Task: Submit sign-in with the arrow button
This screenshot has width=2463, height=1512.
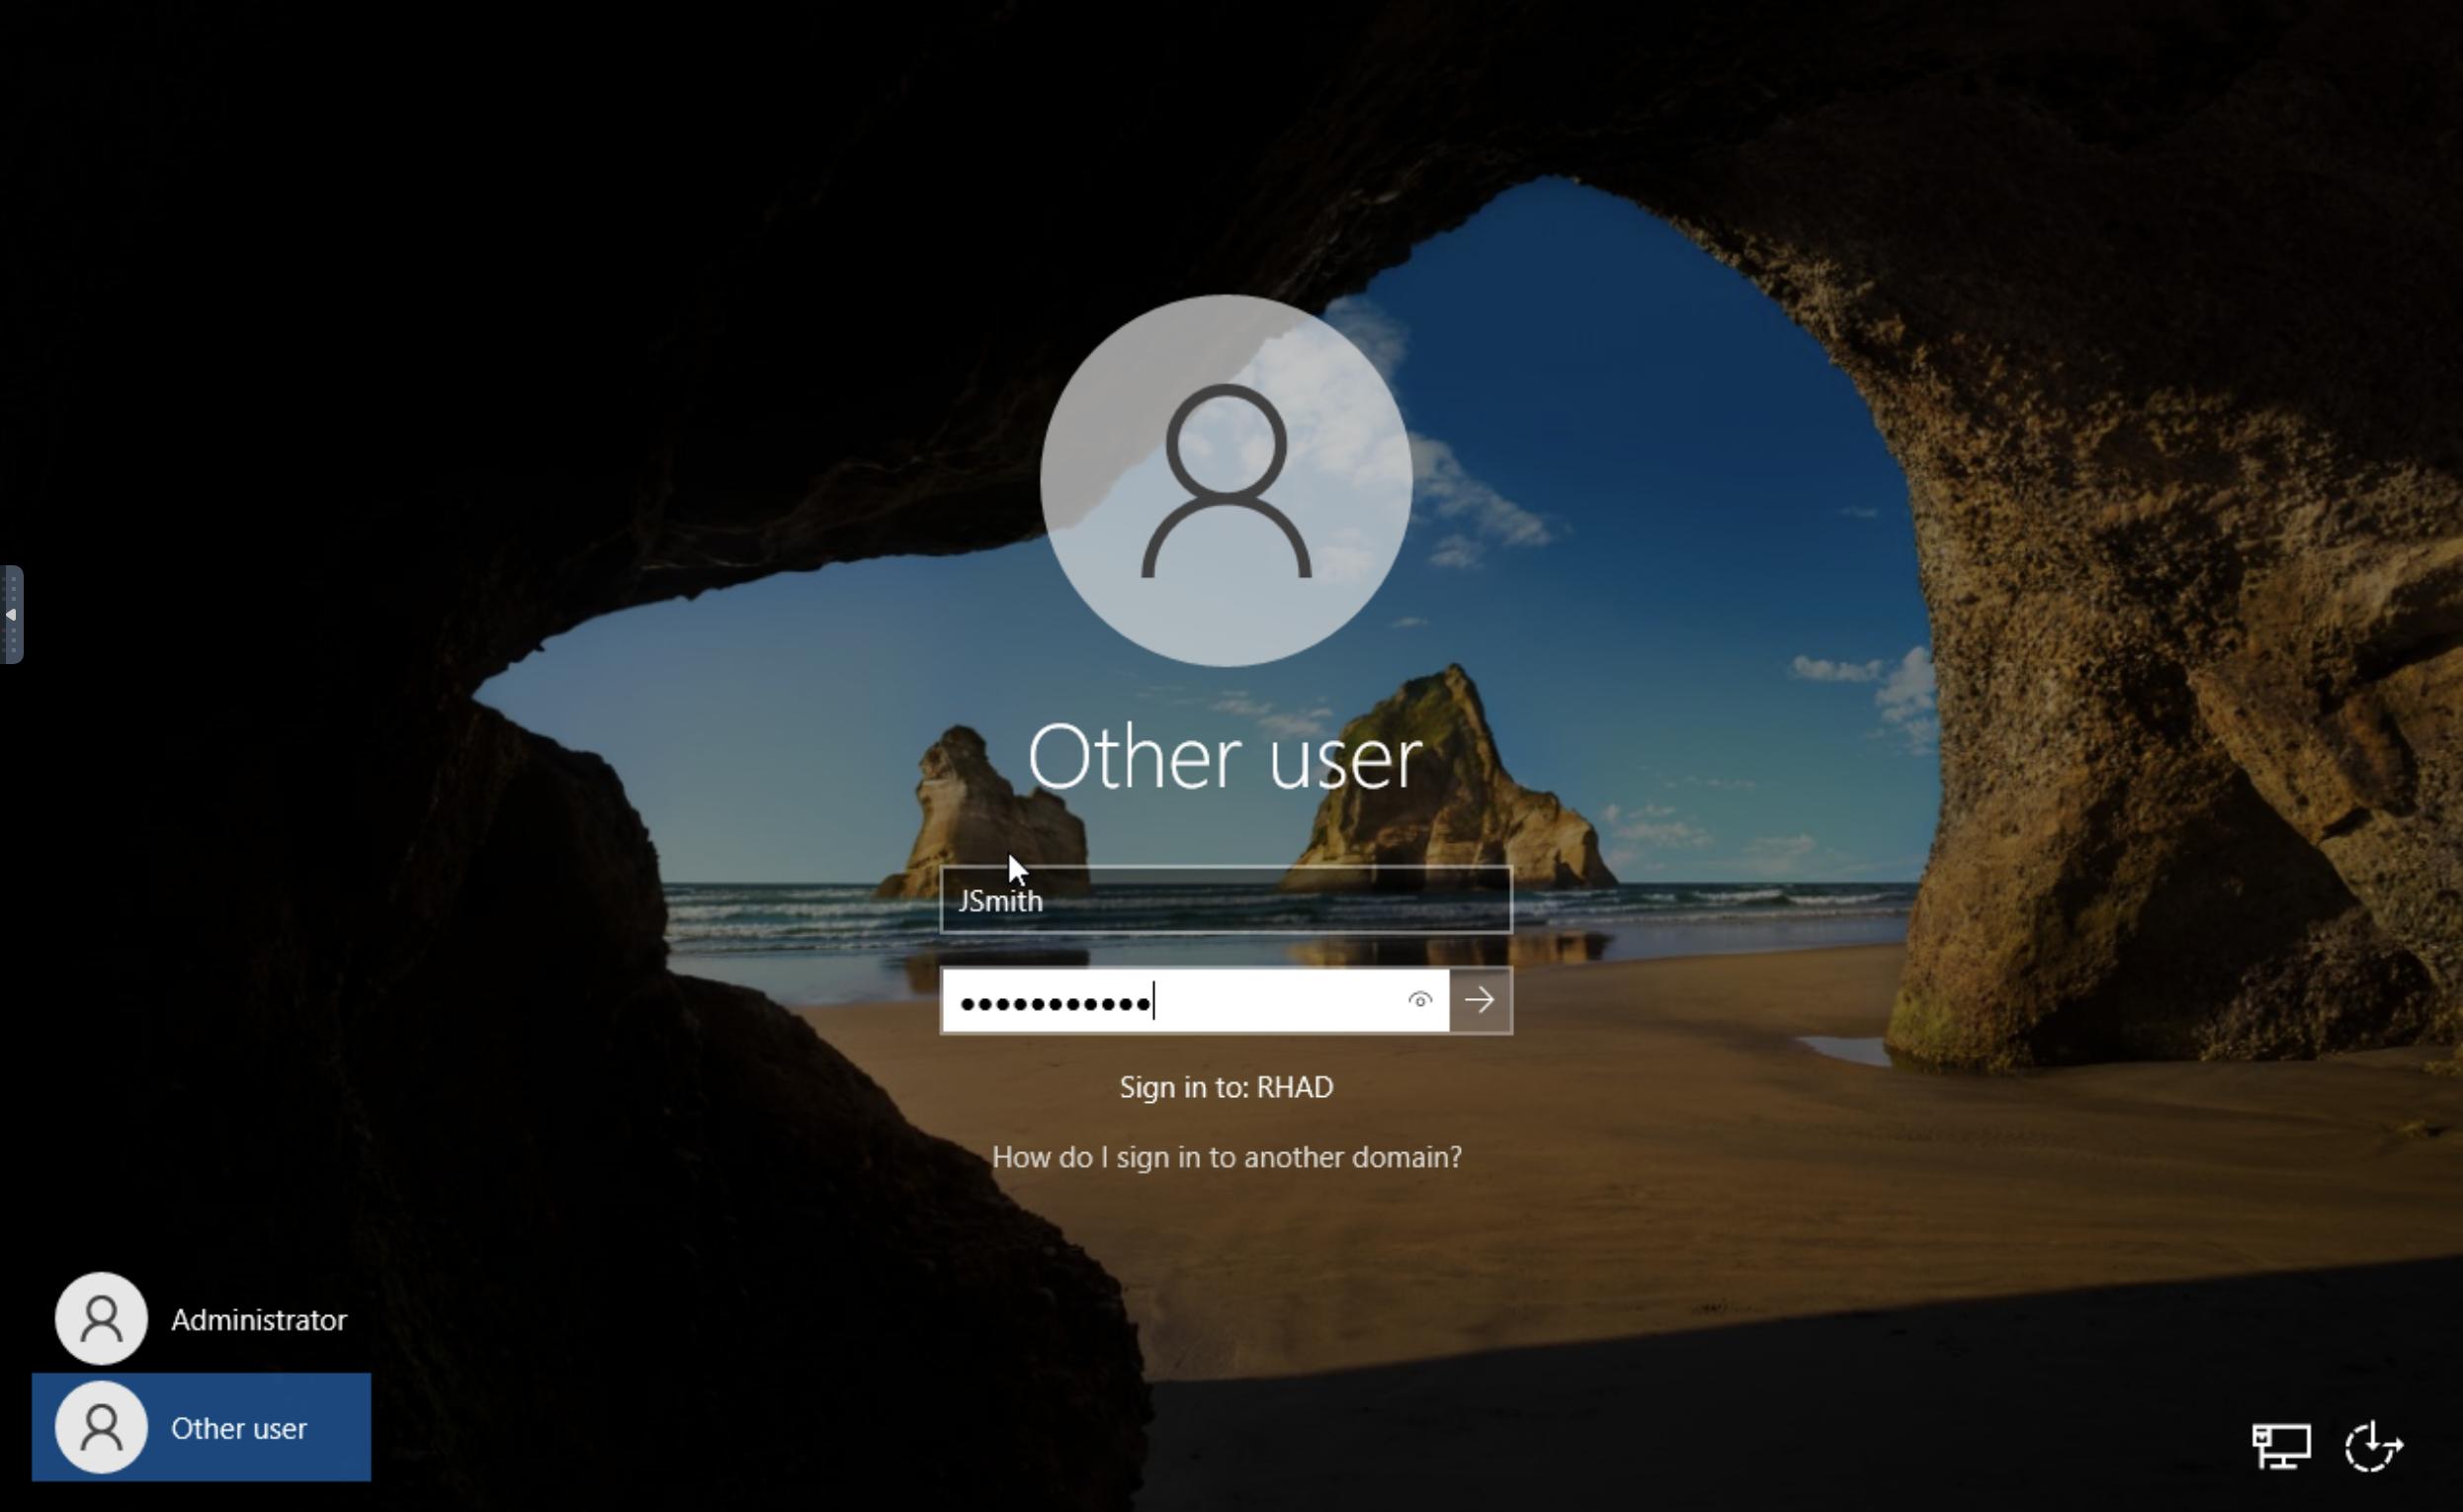Action: point(1480,1000)
